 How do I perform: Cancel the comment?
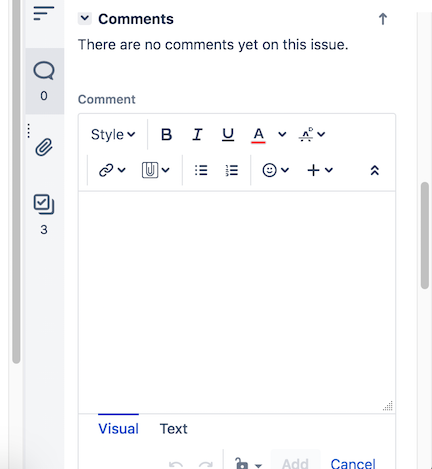pyautogui.click(x=353, y=464)
